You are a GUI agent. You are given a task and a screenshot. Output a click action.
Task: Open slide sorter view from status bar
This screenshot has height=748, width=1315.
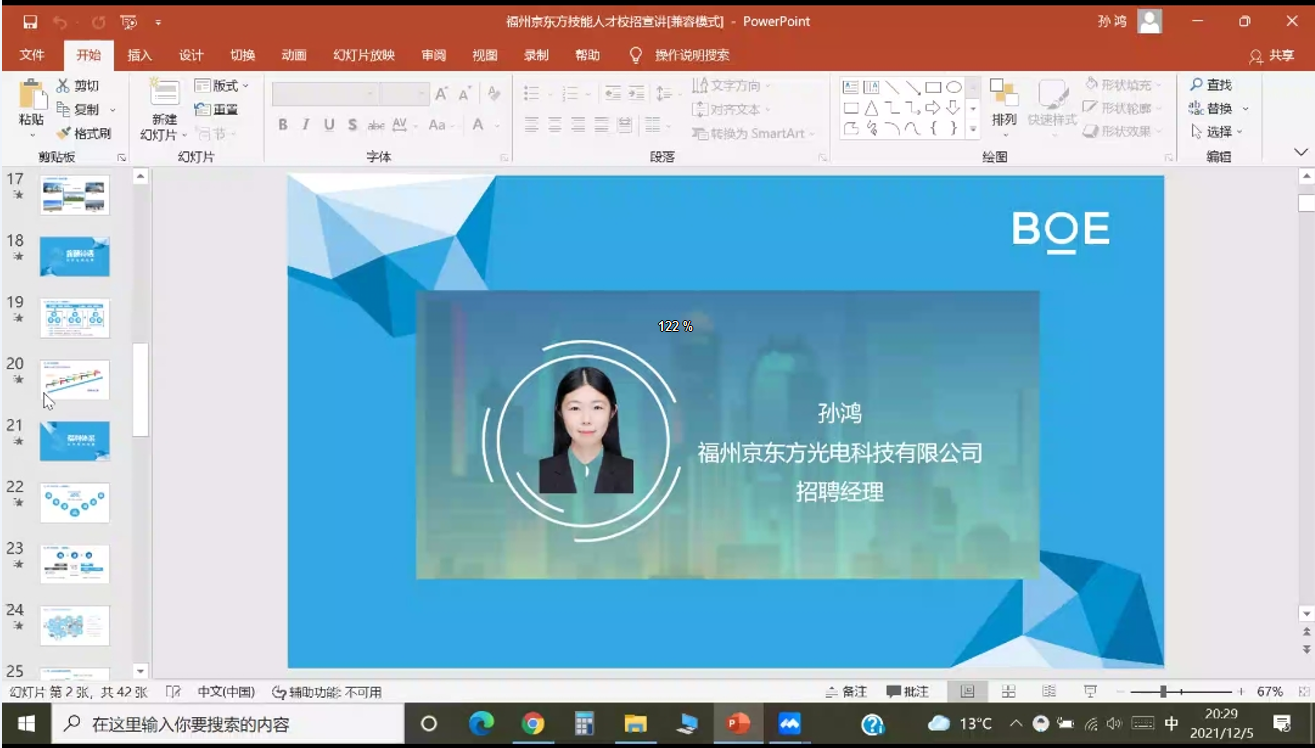coord(1008,692)
